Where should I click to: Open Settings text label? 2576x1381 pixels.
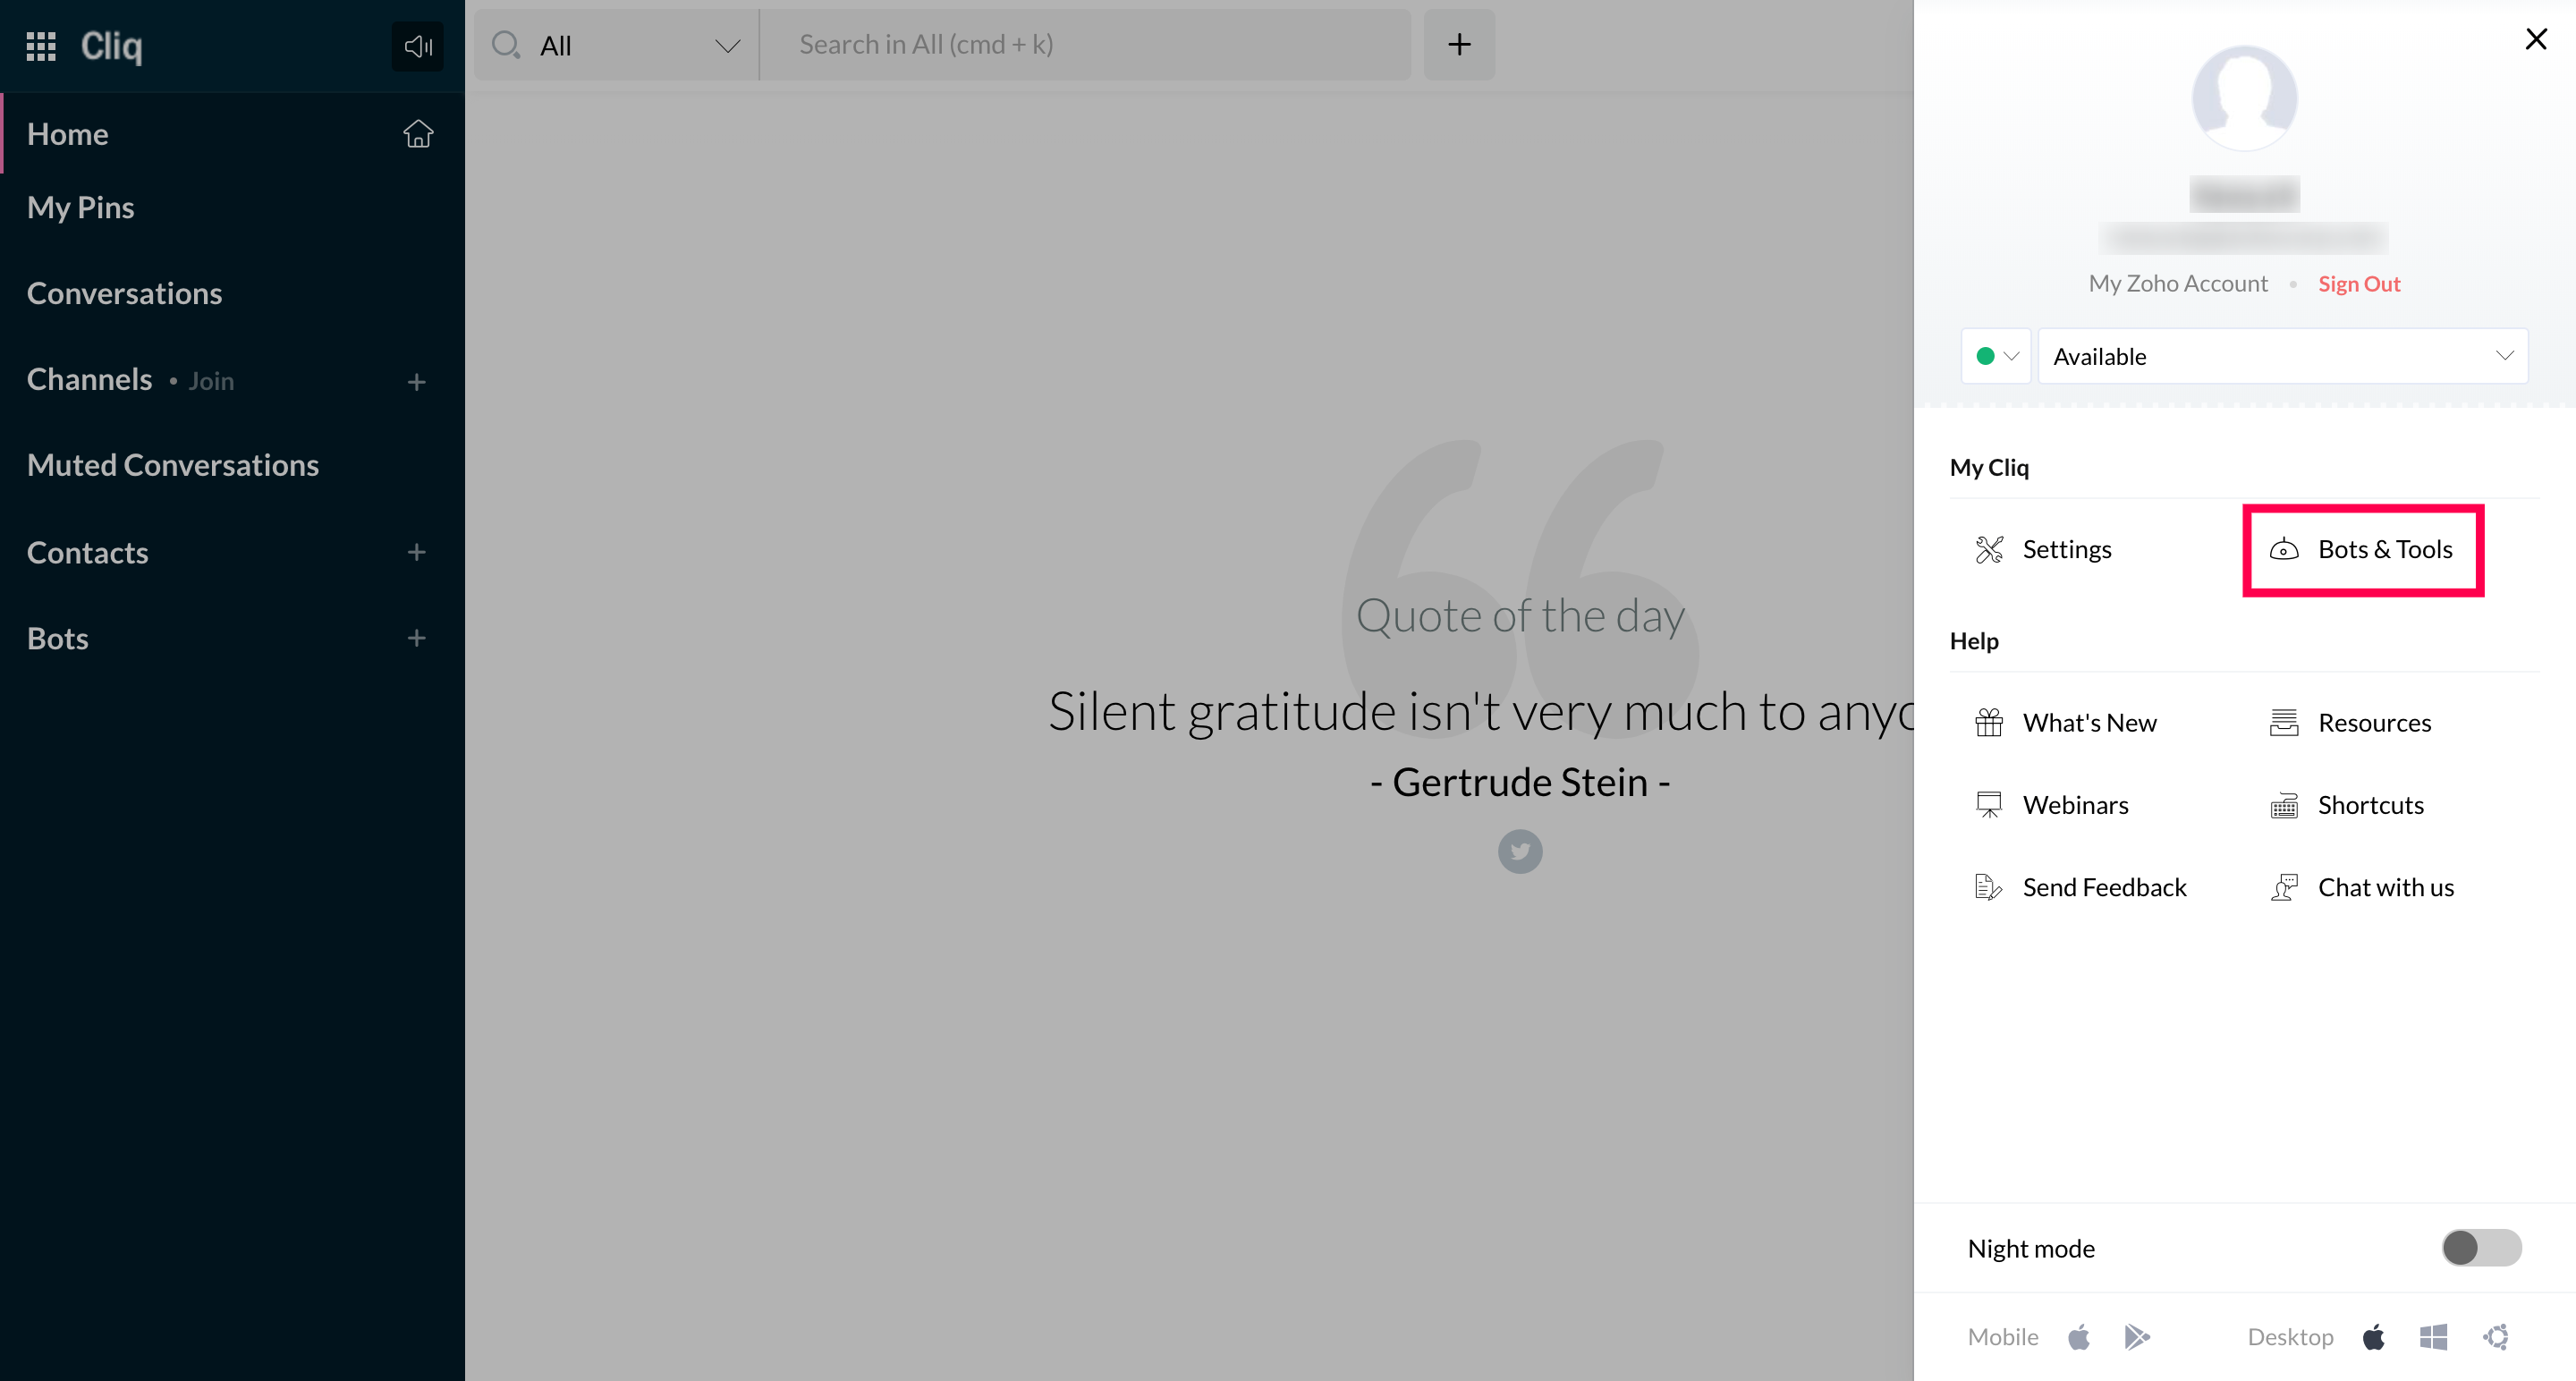2066,549
